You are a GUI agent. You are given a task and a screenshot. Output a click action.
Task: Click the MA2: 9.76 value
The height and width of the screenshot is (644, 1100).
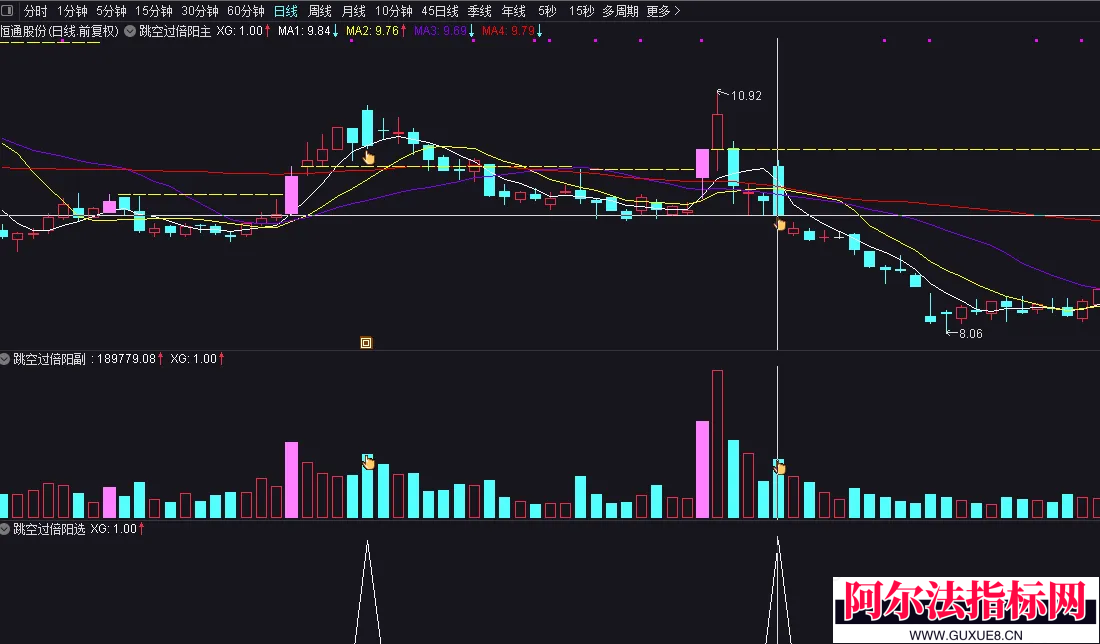coord(373,31)
